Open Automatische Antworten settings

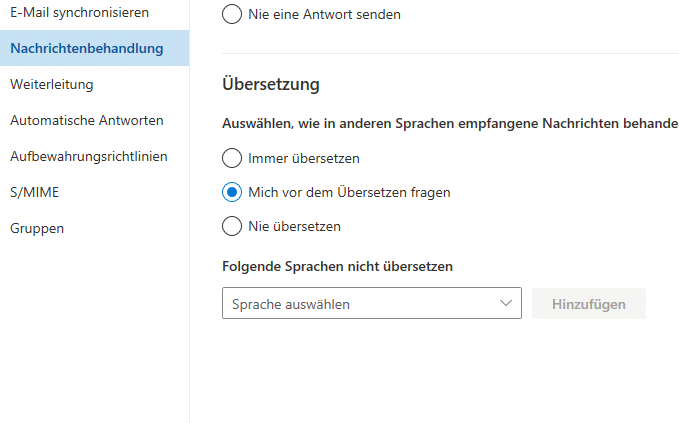click(x=86, y=120)
